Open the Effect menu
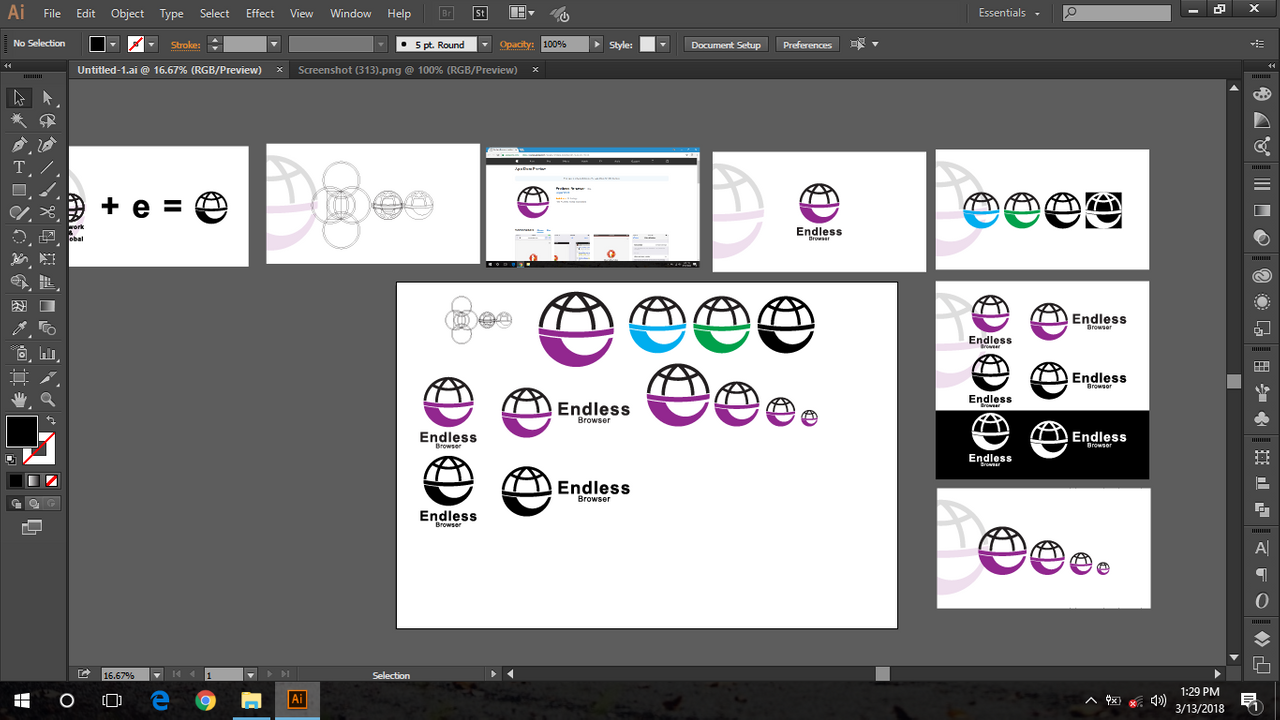Viewport: 1280px width, 720px height. point(260,13)
